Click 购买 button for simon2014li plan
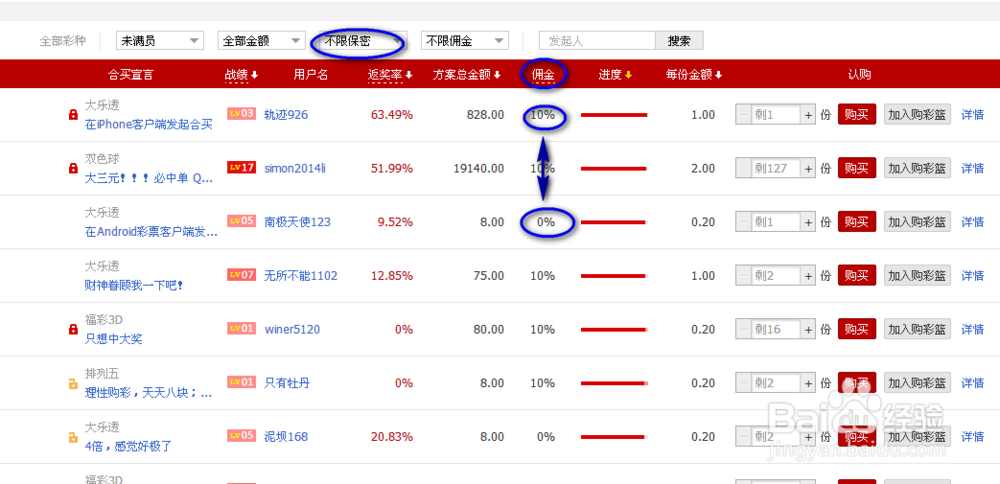The height and width of the screenshot is (484, 1000). [x=857, y=168]
